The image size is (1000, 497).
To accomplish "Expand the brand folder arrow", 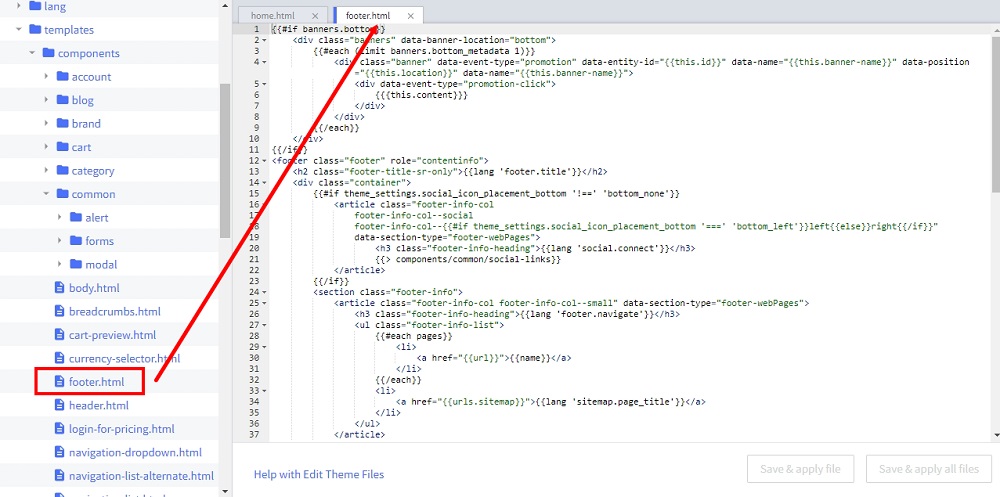I will (46, 123).
